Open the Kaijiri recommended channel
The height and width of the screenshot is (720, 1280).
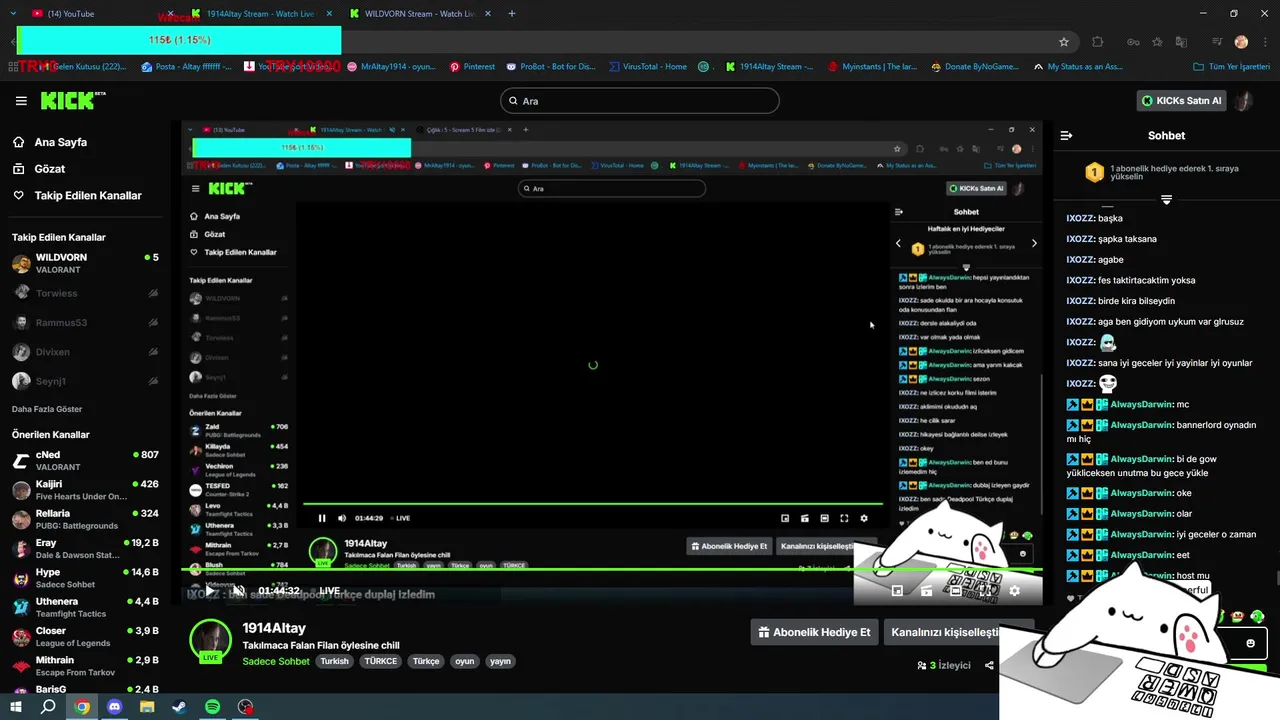[x=85, y=490]
